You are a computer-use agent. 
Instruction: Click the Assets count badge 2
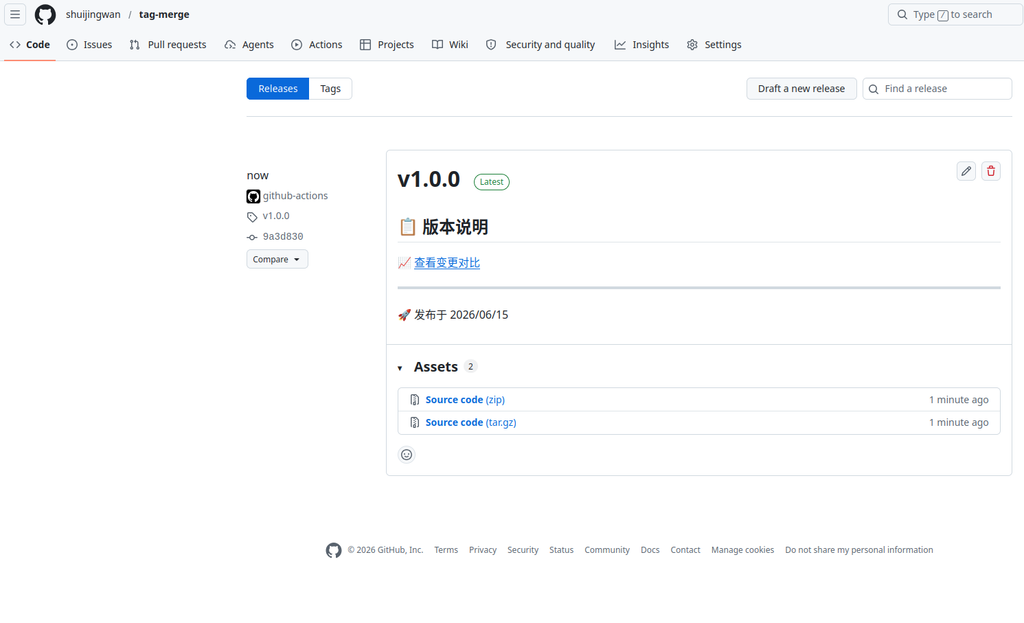point(470,366)
